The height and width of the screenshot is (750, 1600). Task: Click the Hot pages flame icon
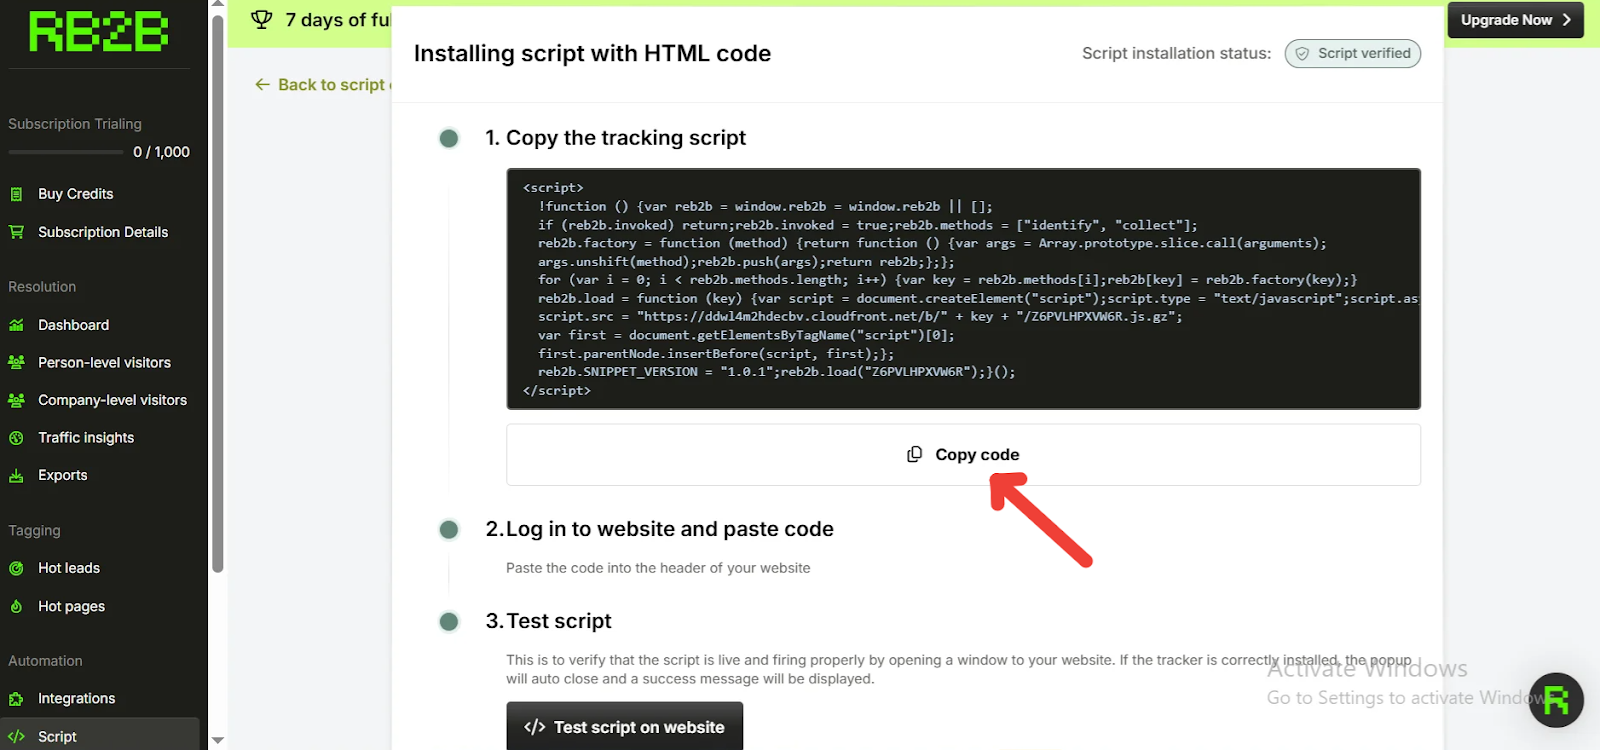16,606
